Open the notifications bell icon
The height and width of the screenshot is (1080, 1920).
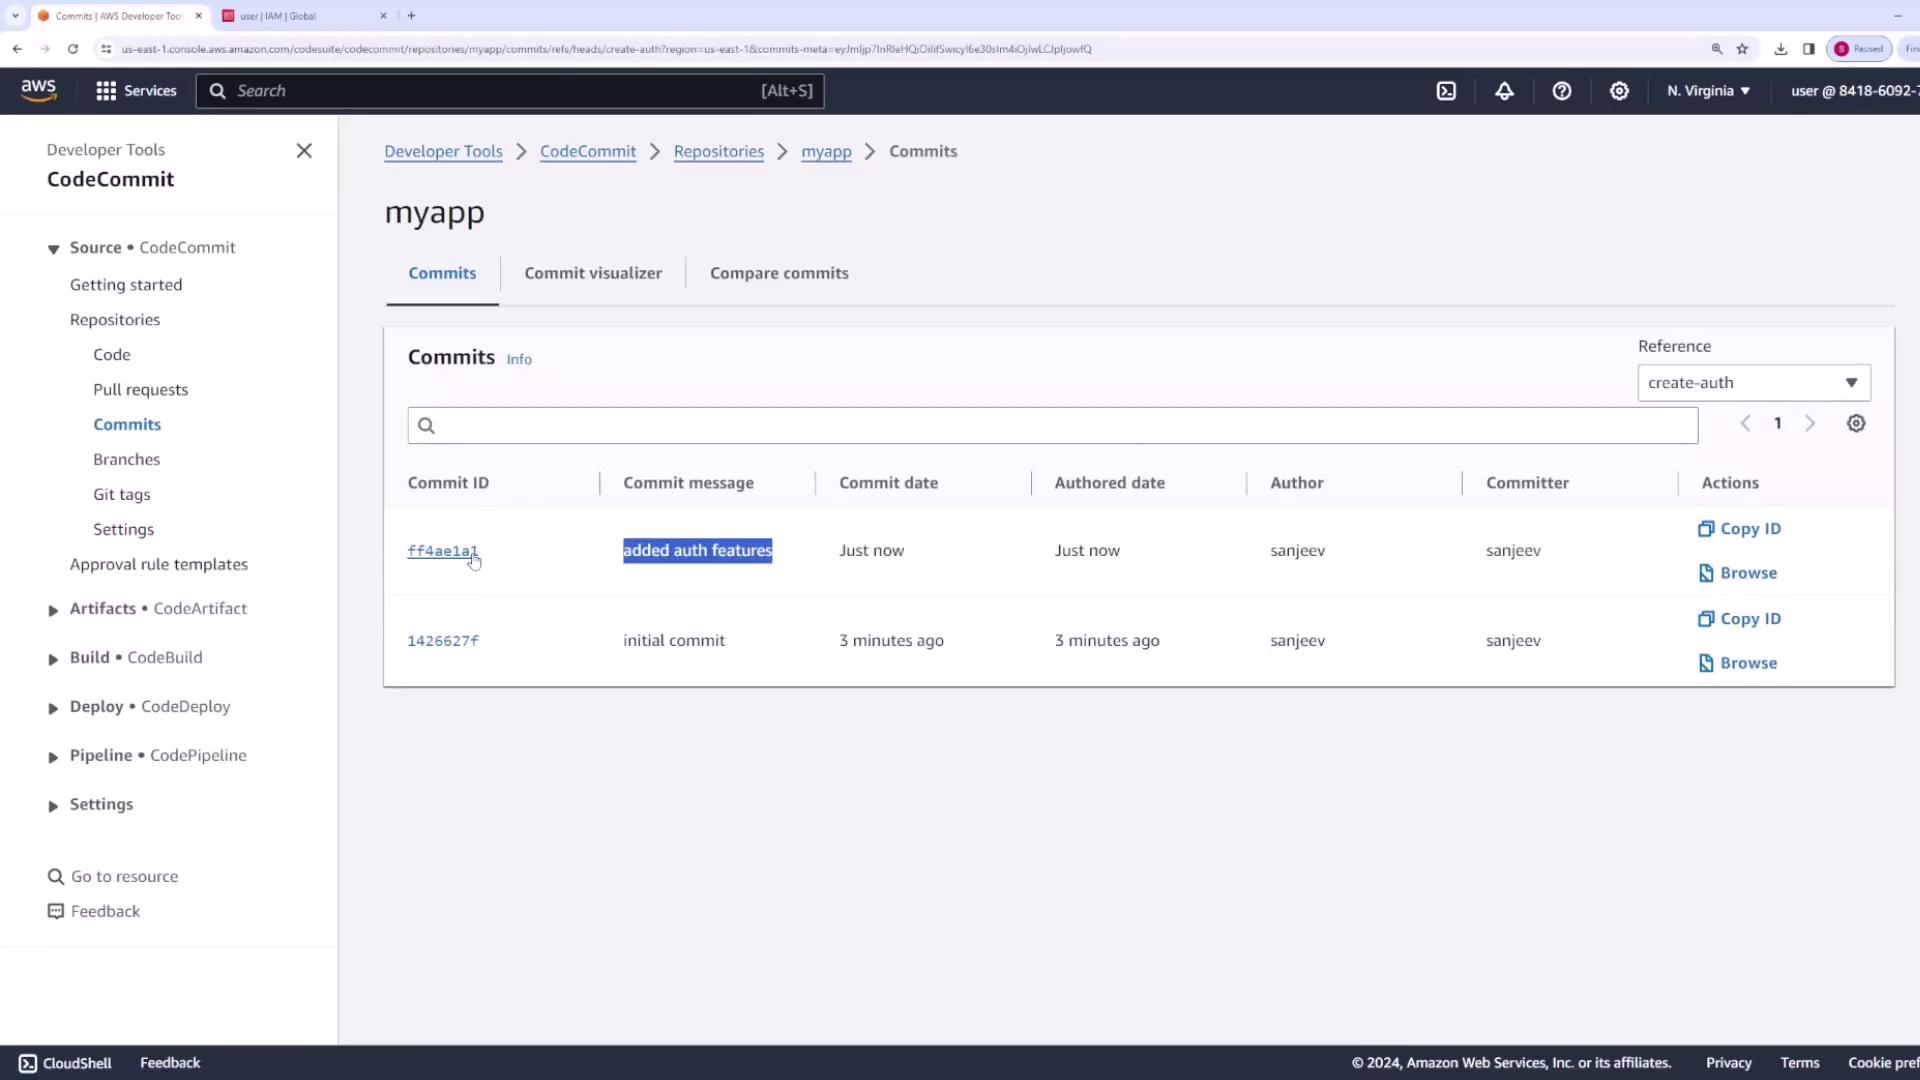(1504, 91)
